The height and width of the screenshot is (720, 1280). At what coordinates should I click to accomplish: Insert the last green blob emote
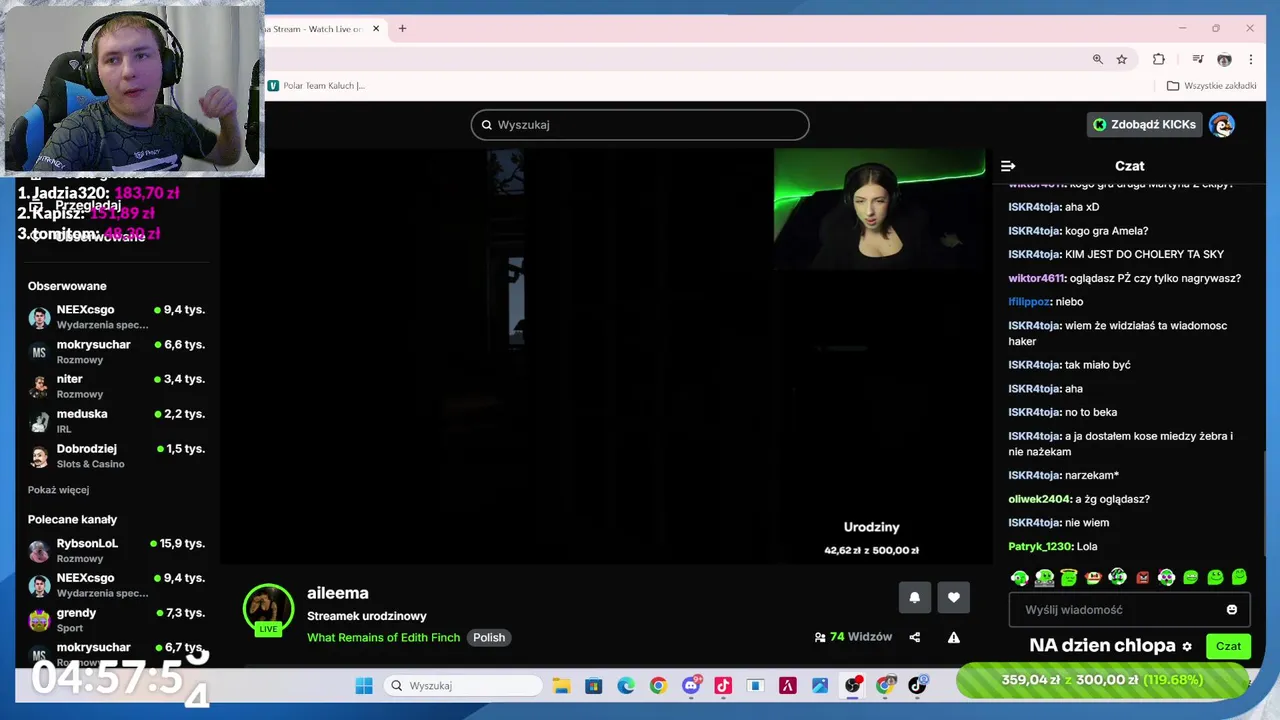coord(1240,577)
